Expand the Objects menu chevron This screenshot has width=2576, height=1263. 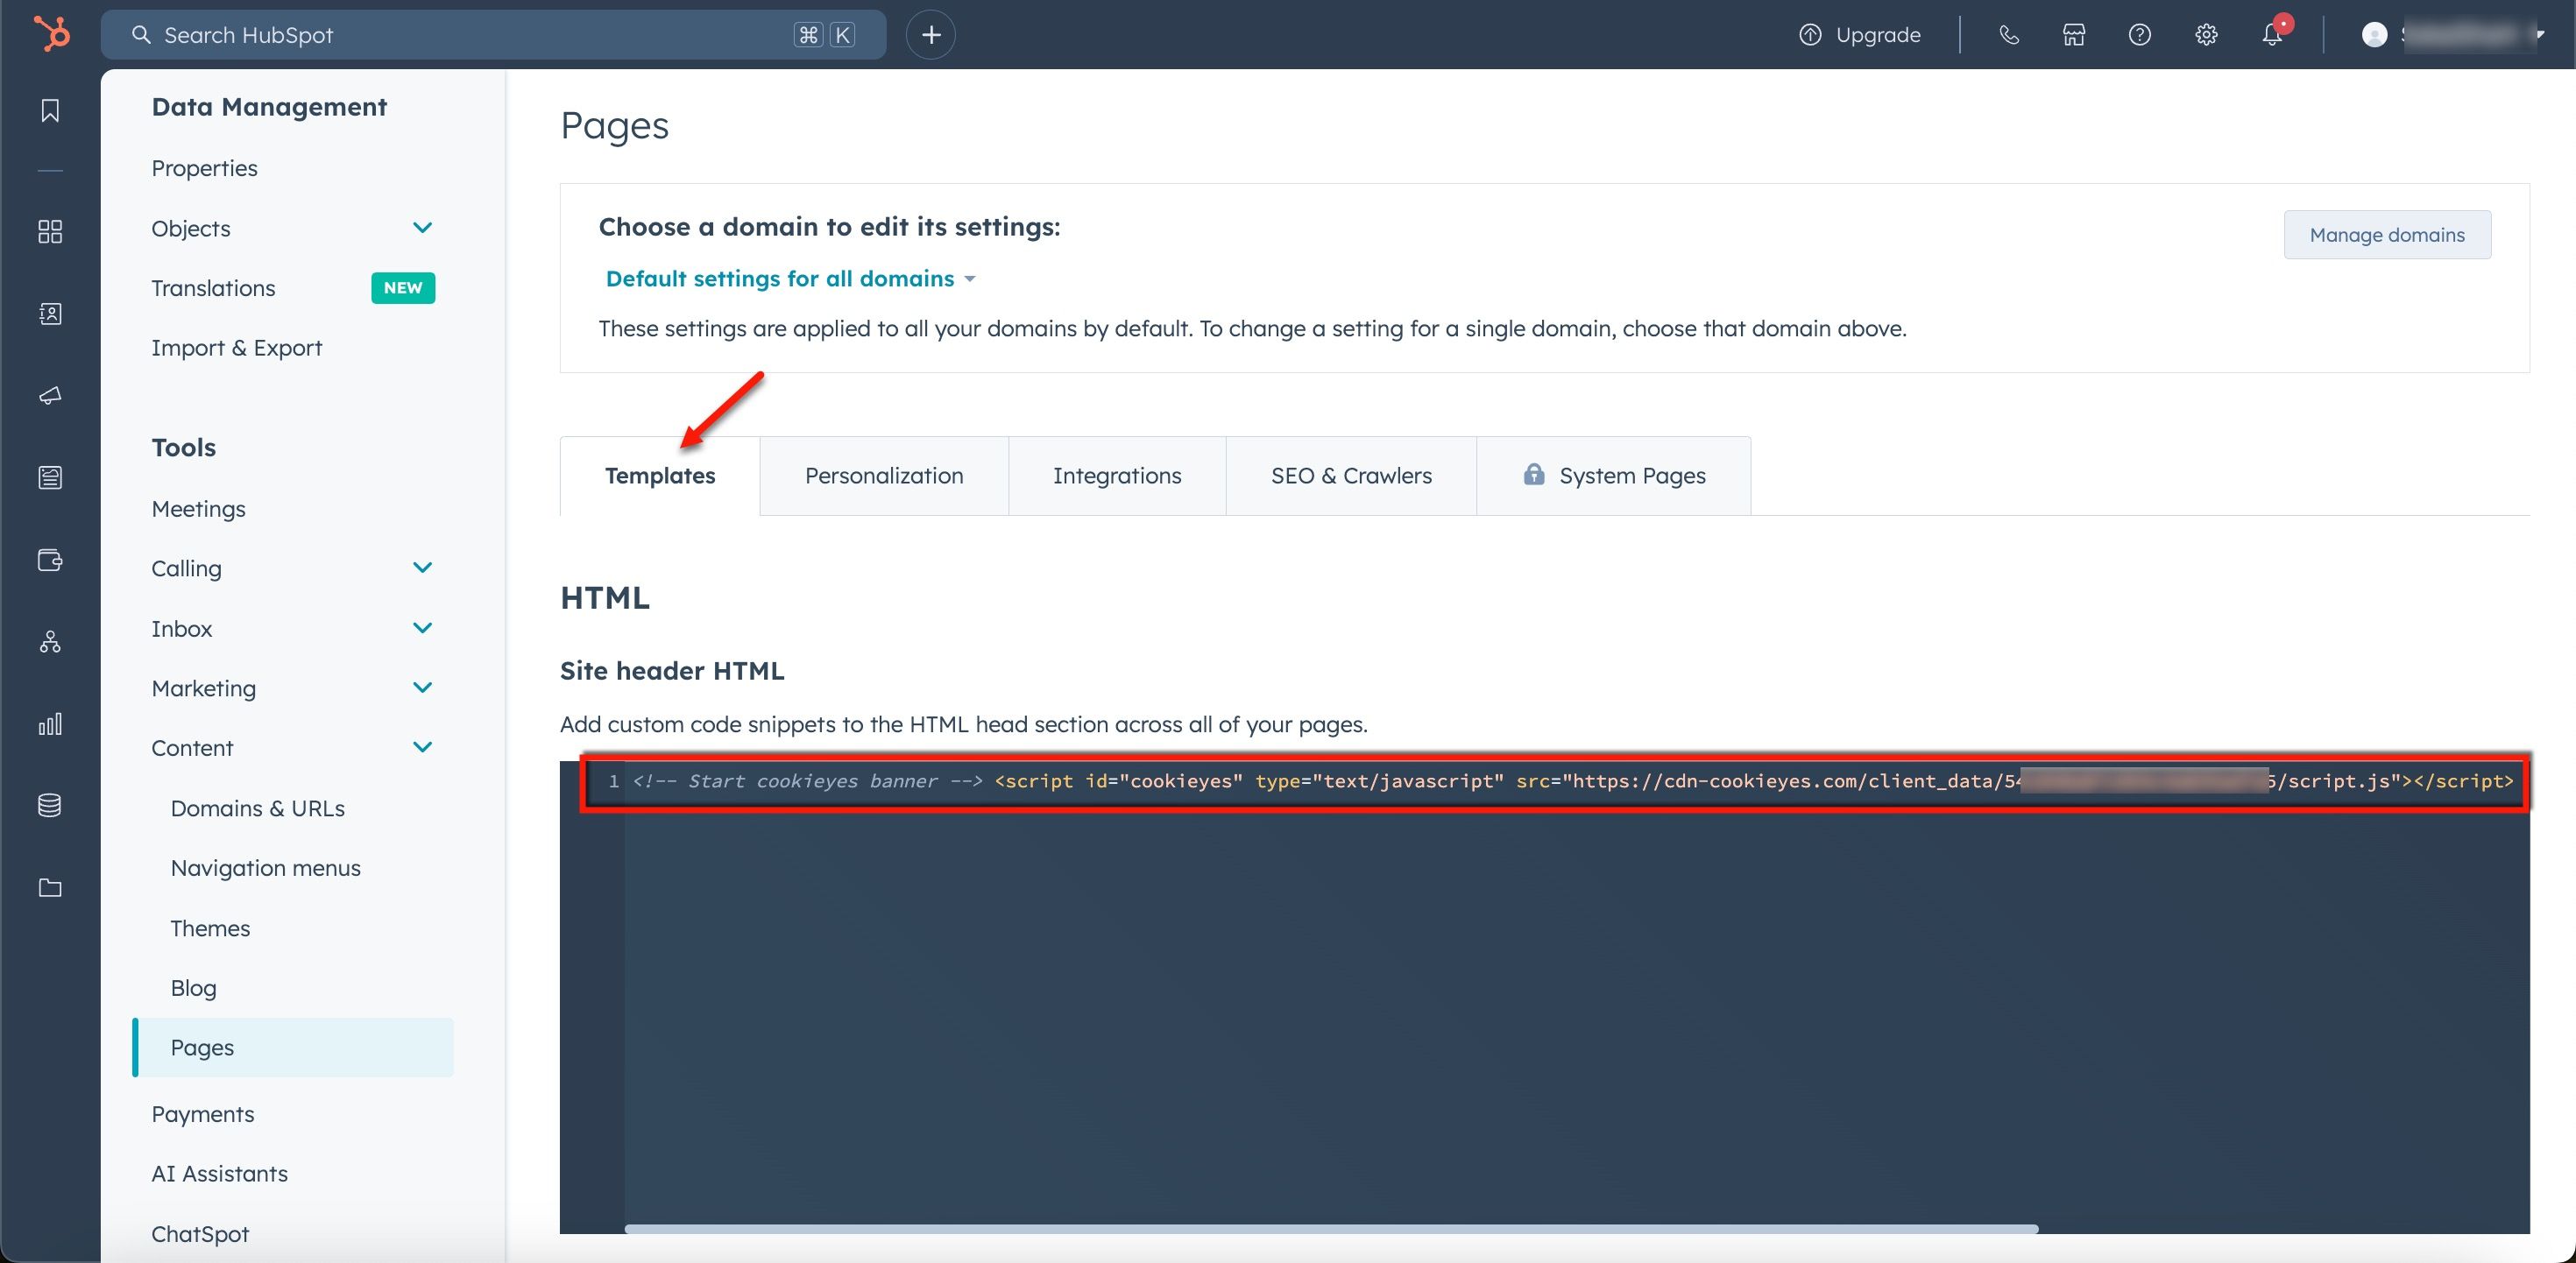[423, 228]
